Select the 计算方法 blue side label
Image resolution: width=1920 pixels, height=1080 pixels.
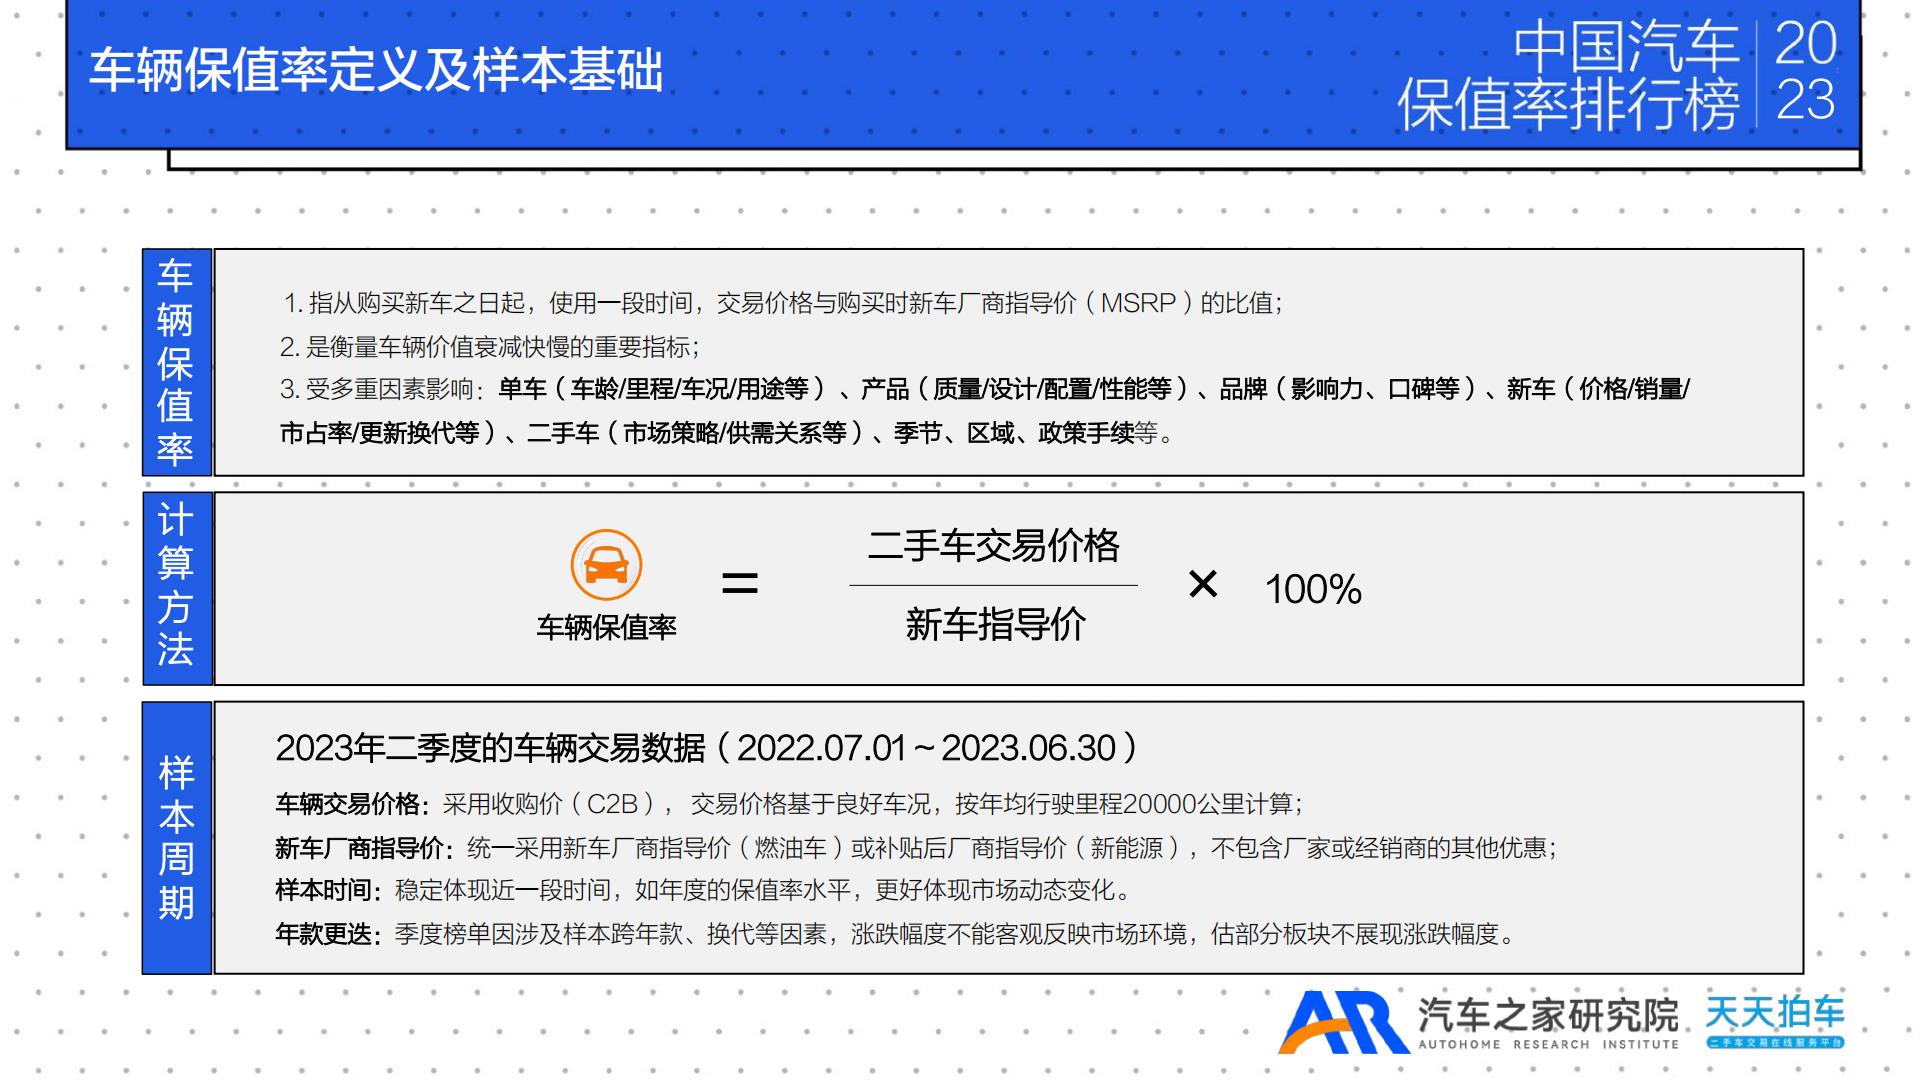pyautogui.click(x=176, y=587)
